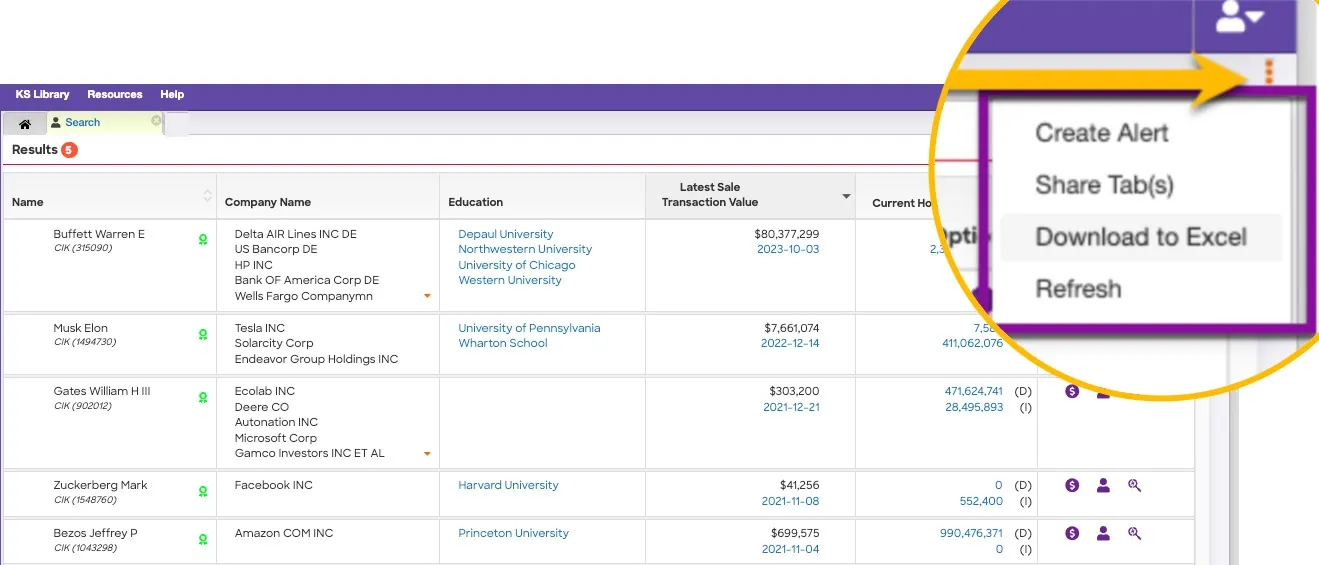The image size is (1319, 565).
Task: Open the University of Chicago link
Action: (x=517, y=265)
